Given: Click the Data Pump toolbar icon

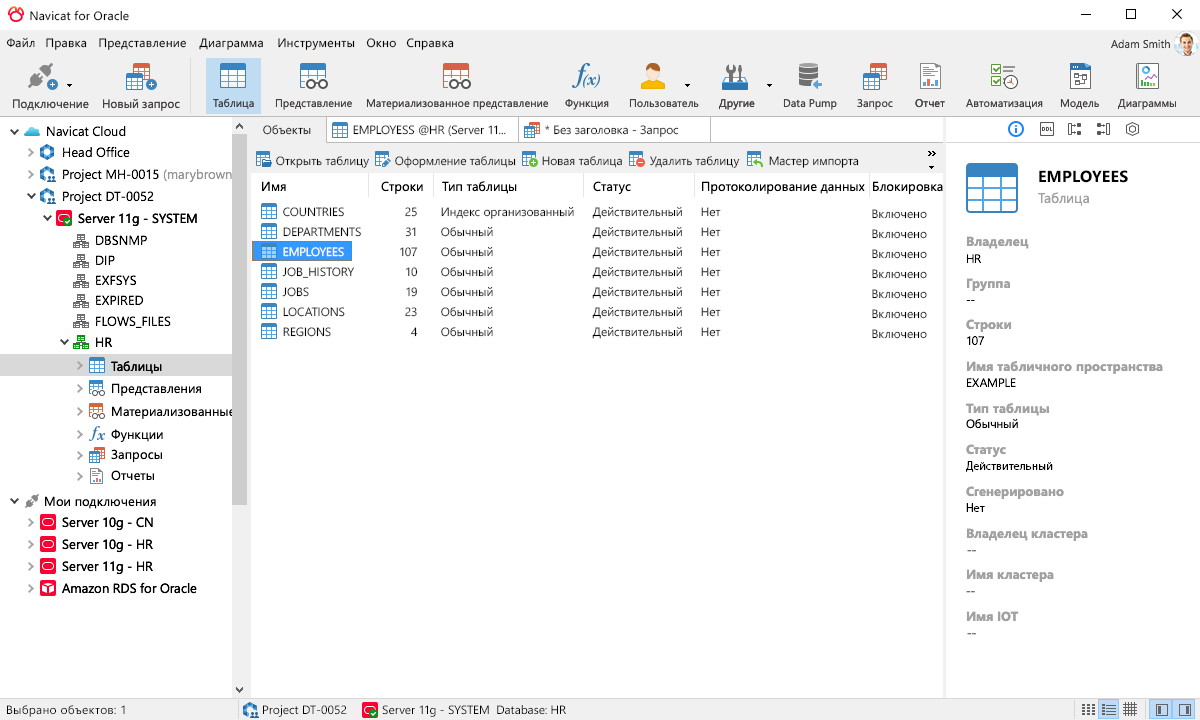Looking at the screenshot, I should point(809,86).
